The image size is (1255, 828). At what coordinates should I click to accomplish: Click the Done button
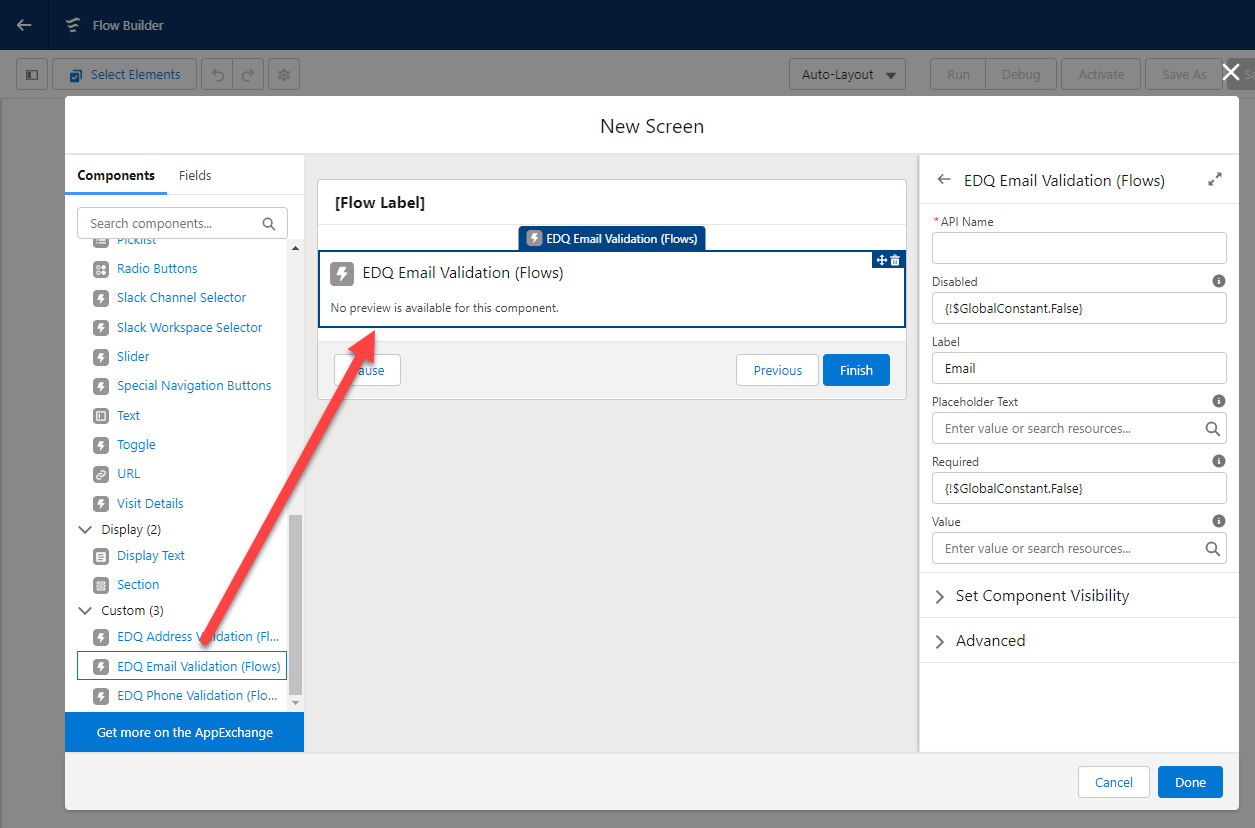point(1190,782)
